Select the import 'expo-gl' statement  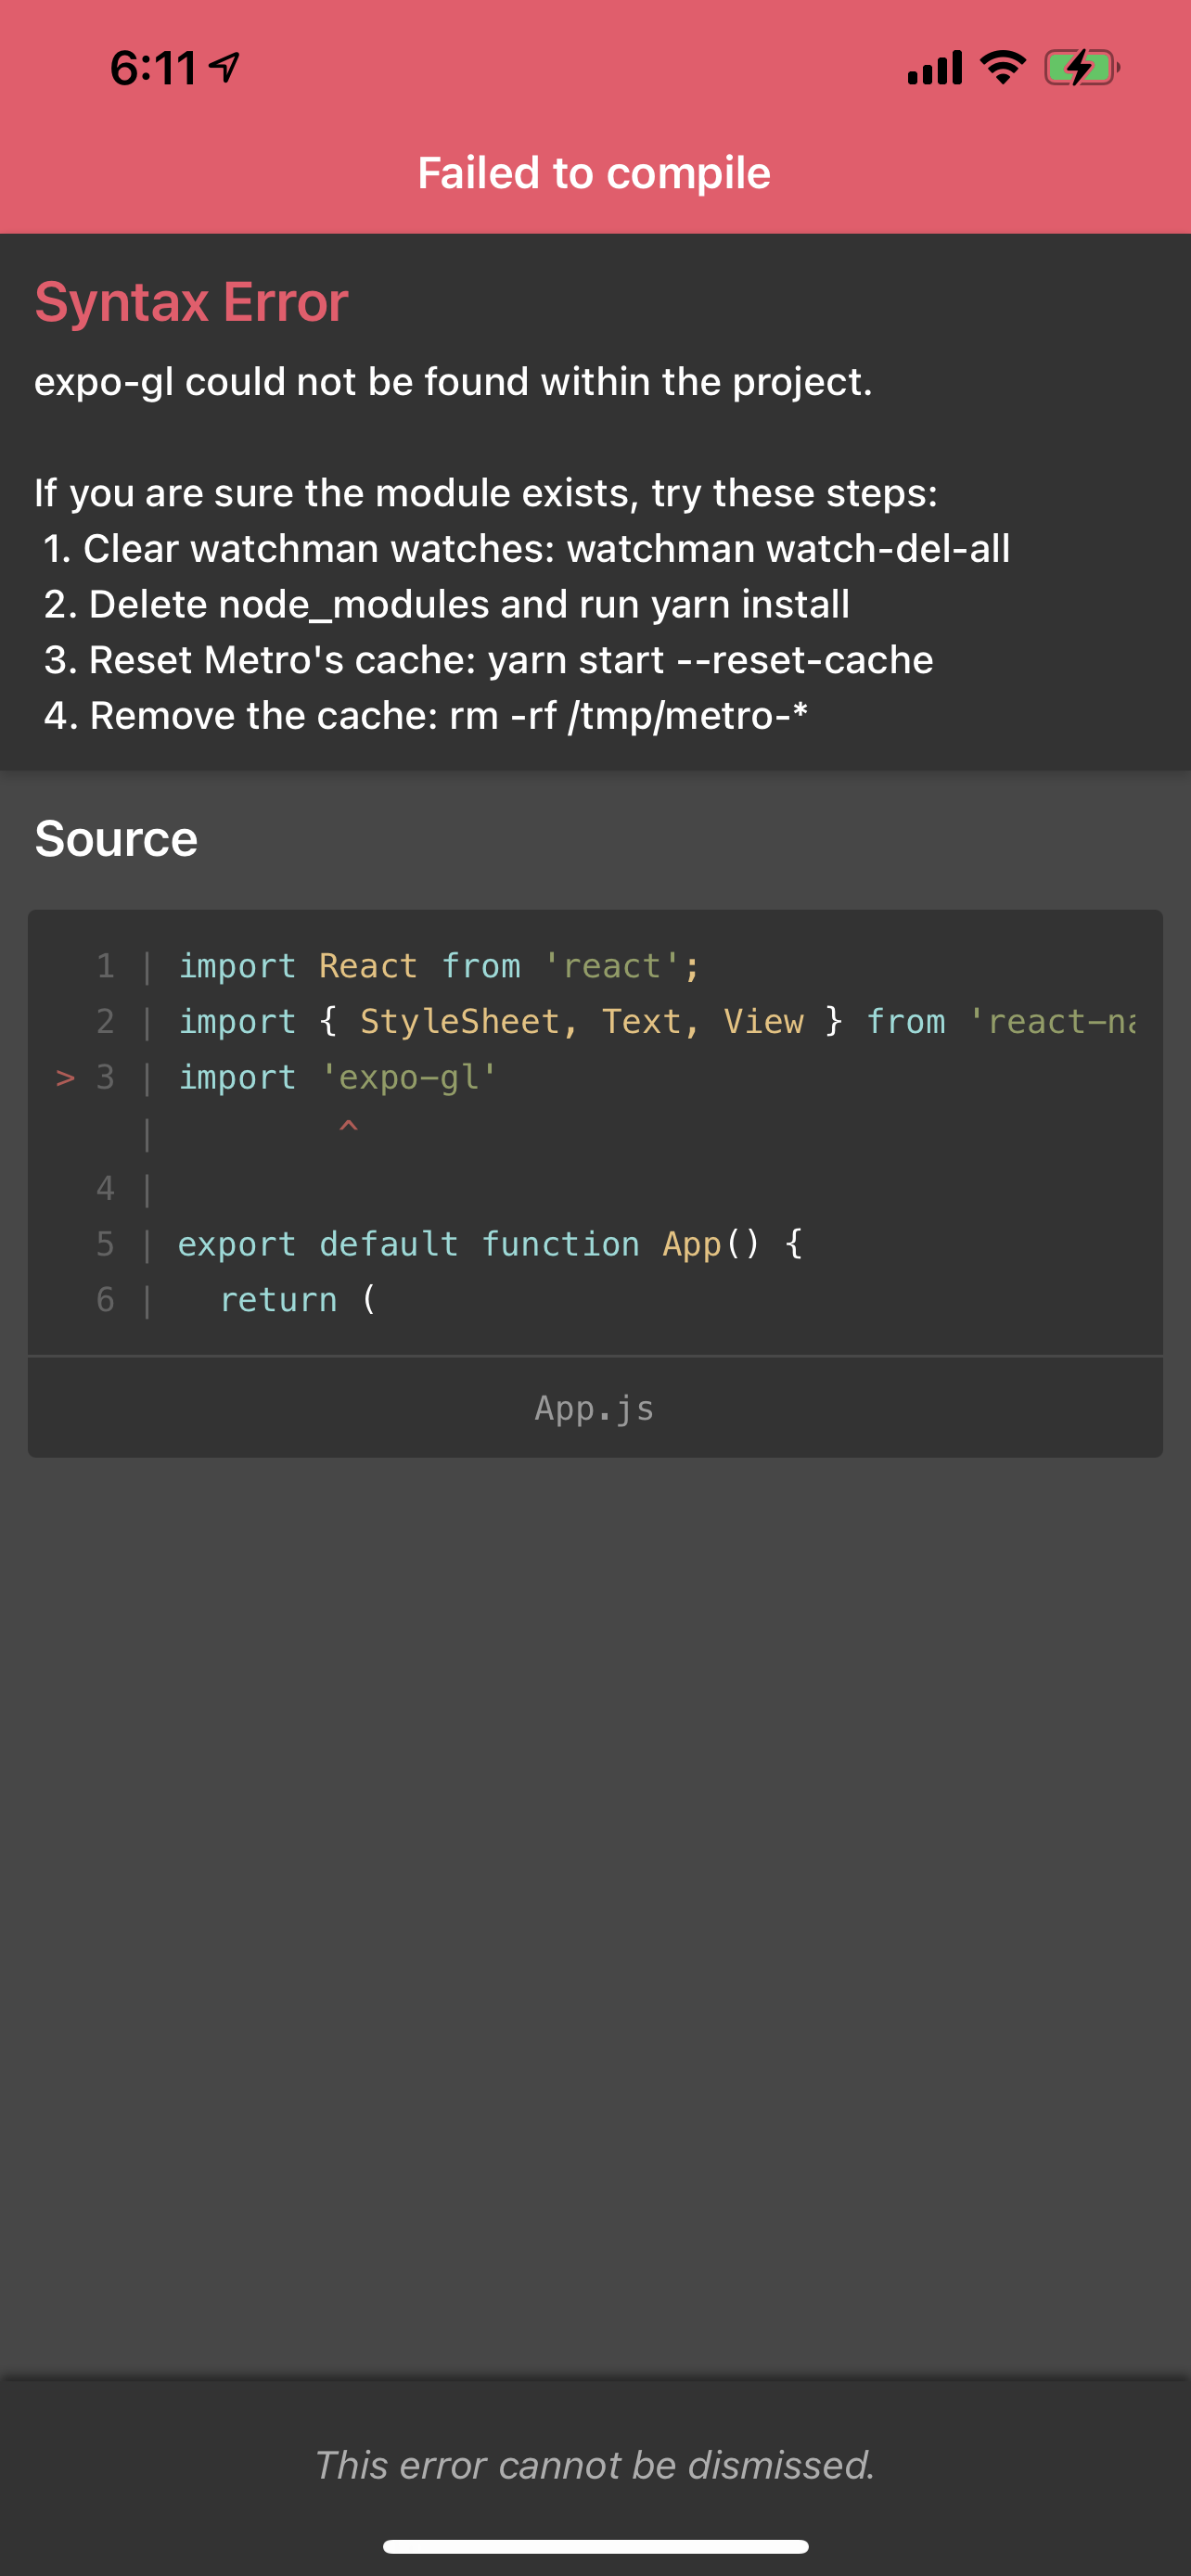coord(336,1077)
